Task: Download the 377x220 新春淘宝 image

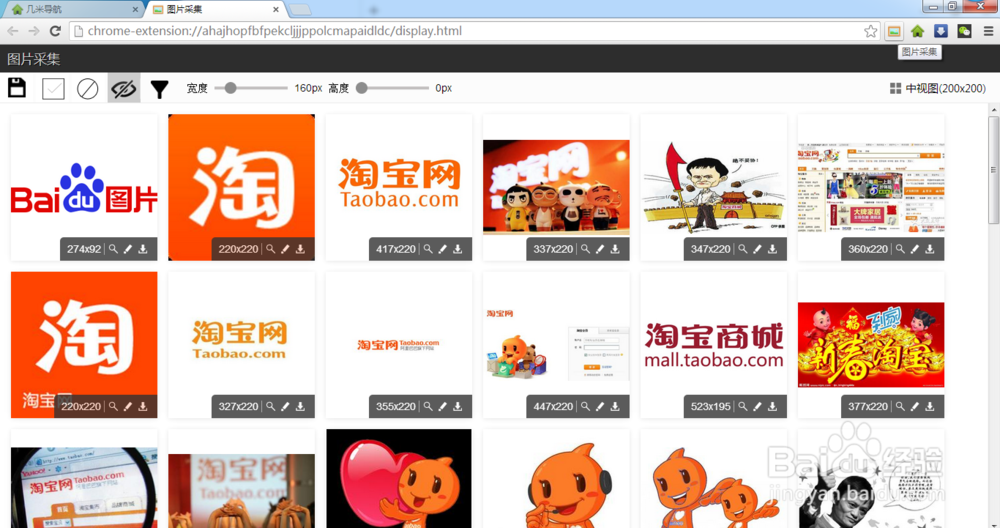Action: coord(930,406)
